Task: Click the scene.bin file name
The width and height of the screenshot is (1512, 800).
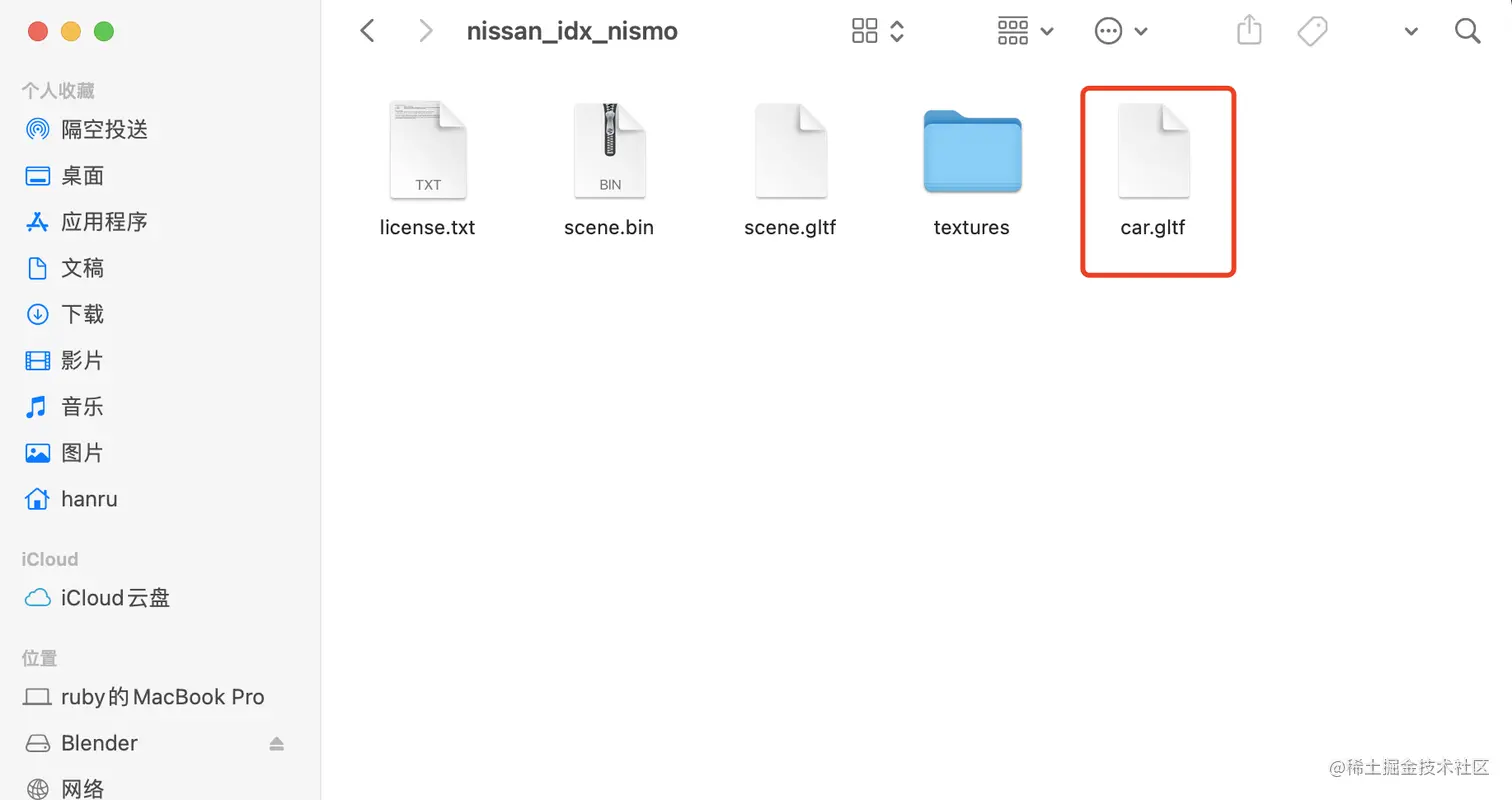Action: 609,227
